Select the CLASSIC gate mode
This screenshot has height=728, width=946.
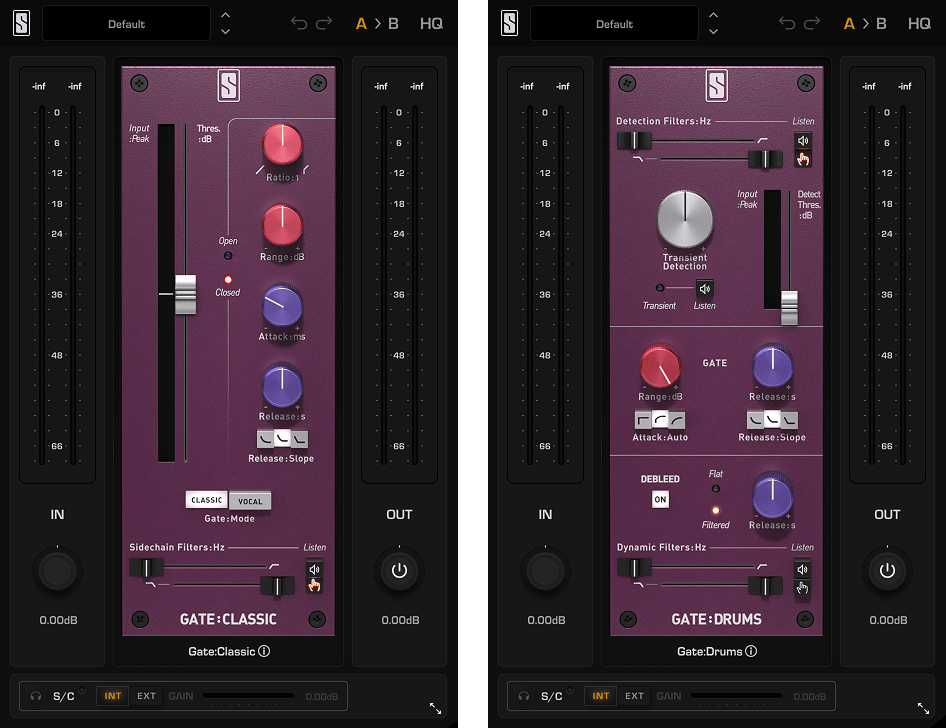coord(207,500)
